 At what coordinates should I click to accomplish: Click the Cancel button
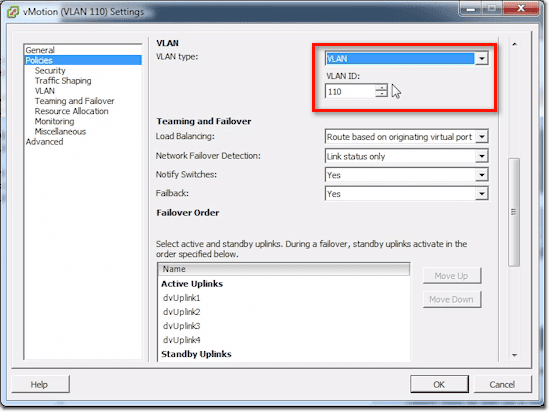click(502, 384)
